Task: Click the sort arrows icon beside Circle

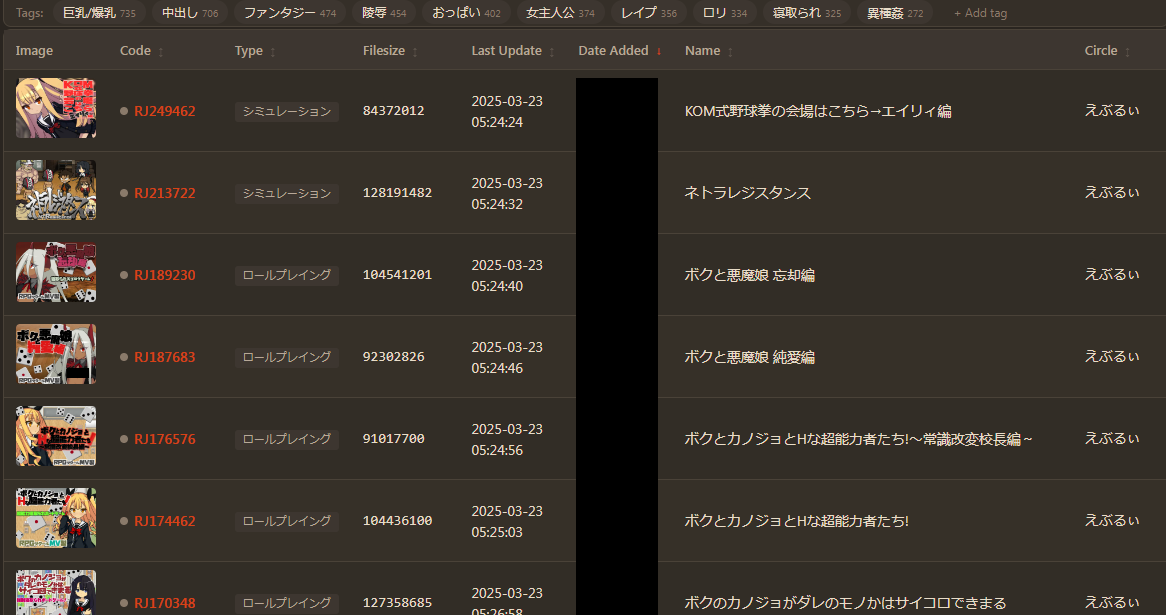Action: click(x=1127, y=52)
